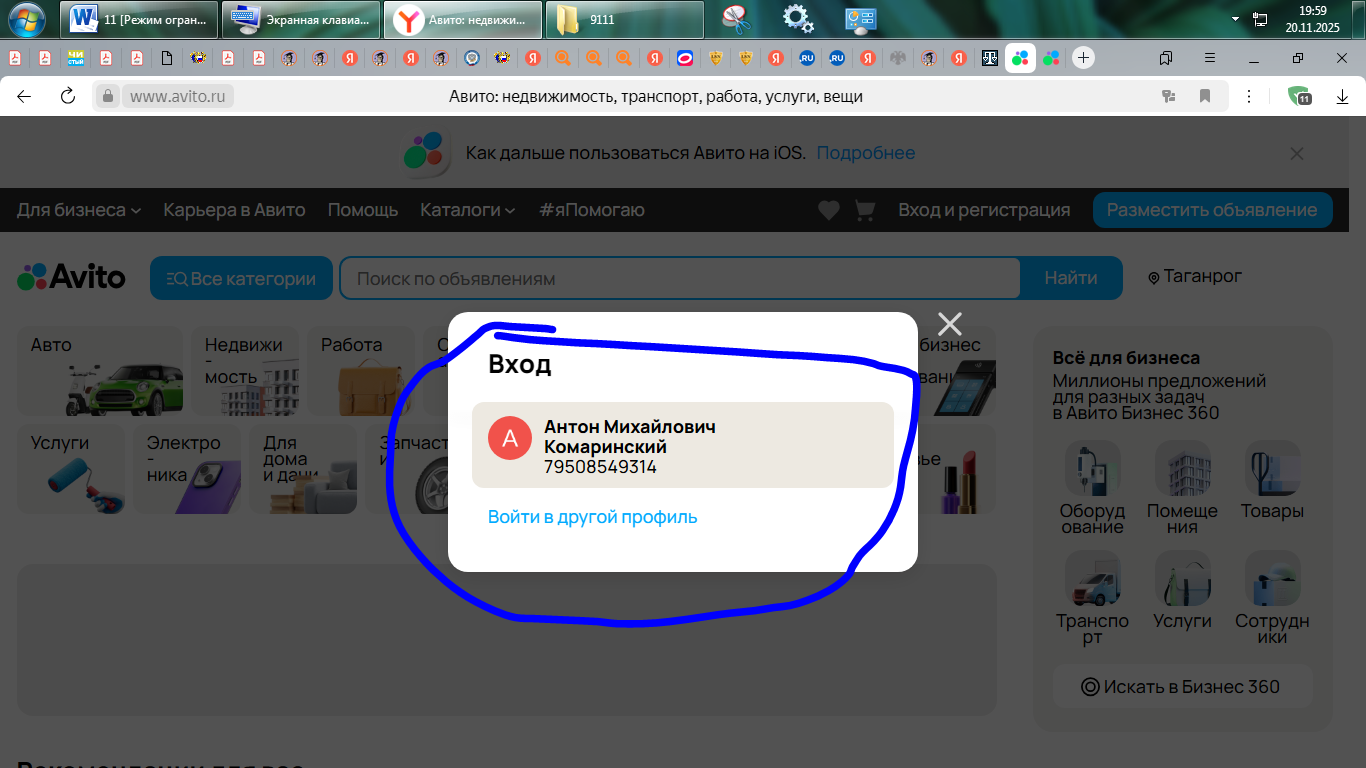Open the shopping cart icon
Image resolution: width=1366 pixels, height=768 pixels.
tap(864, 210)
